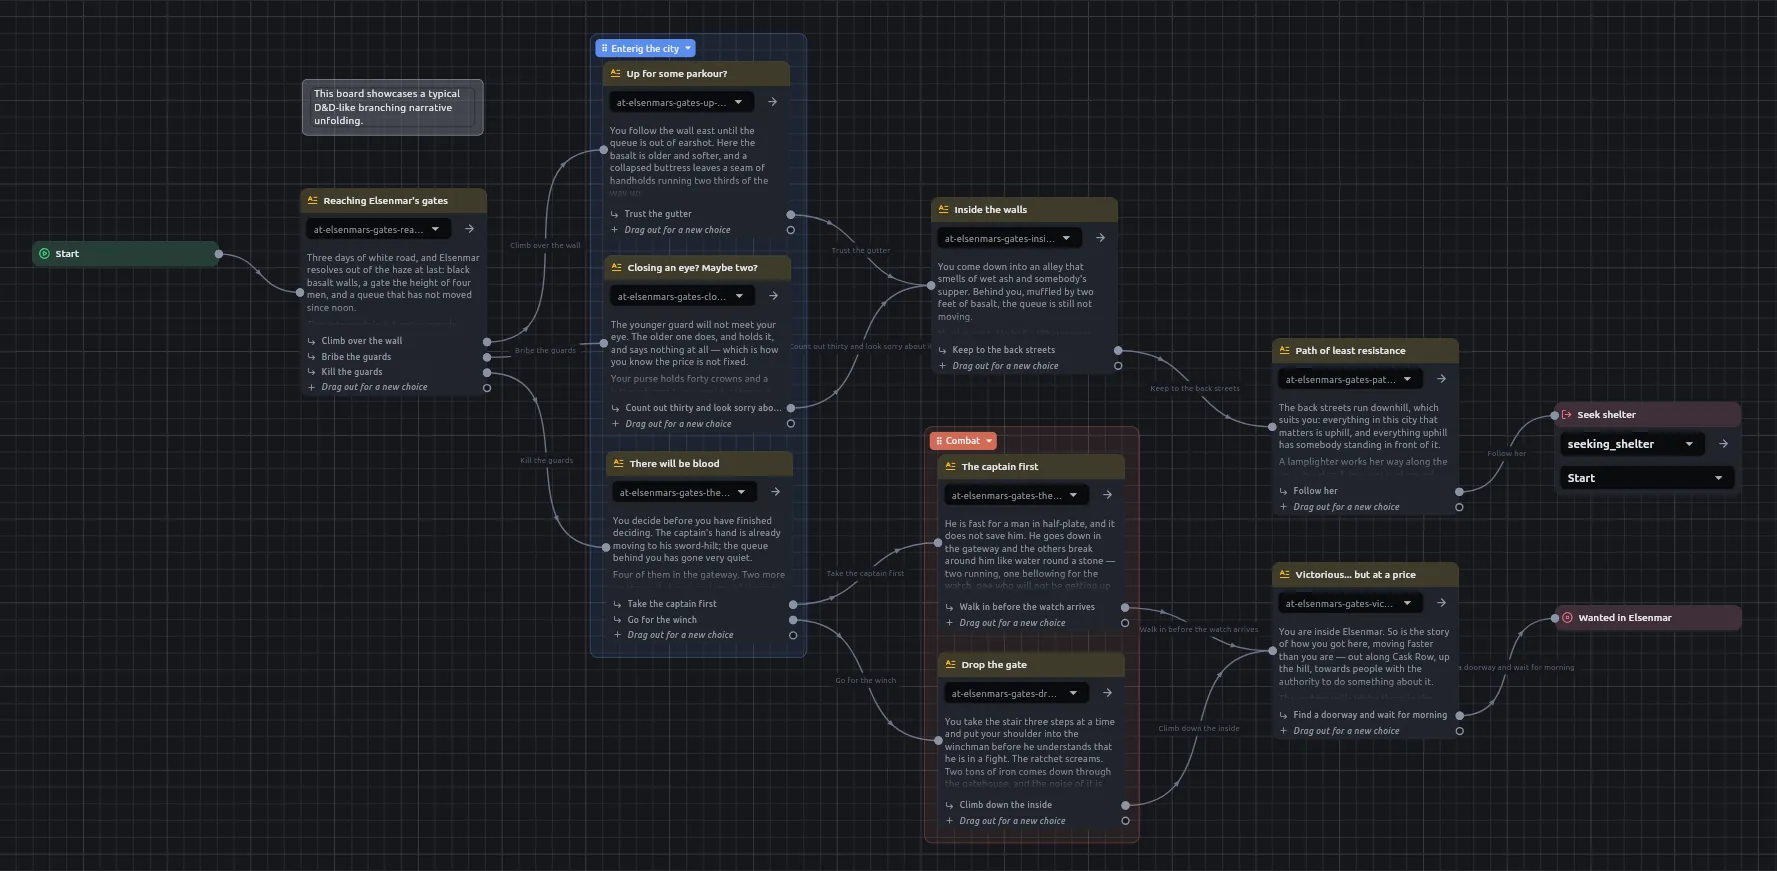Click the Seek shelter jump icon
Viewport: 1777px width, 871px height.
tap(1567, 415)
